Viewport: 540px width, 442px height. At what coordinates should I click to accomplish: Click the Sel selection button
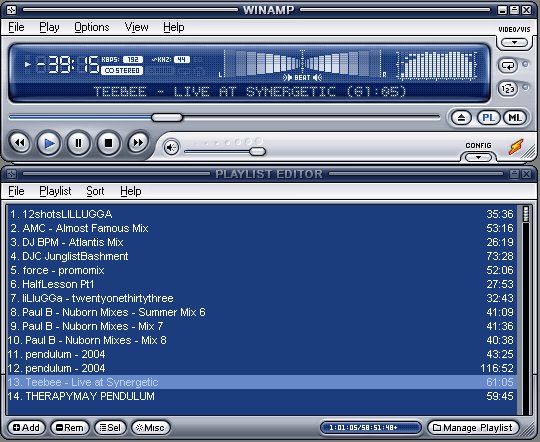point(110,428)
